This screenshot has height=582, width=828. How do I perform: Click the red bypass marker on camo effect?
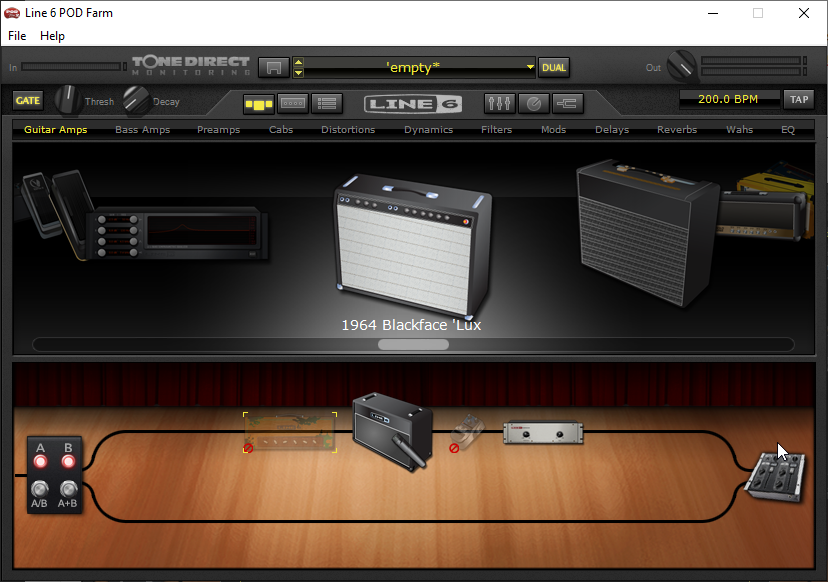pyautogui.click(x=248, y=448)
